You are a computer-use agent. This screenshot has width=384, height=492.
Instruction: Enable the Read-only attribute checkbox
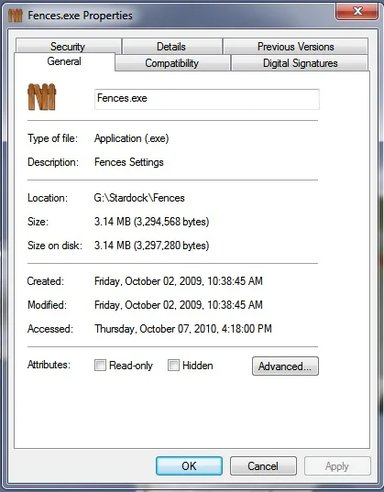100,365
